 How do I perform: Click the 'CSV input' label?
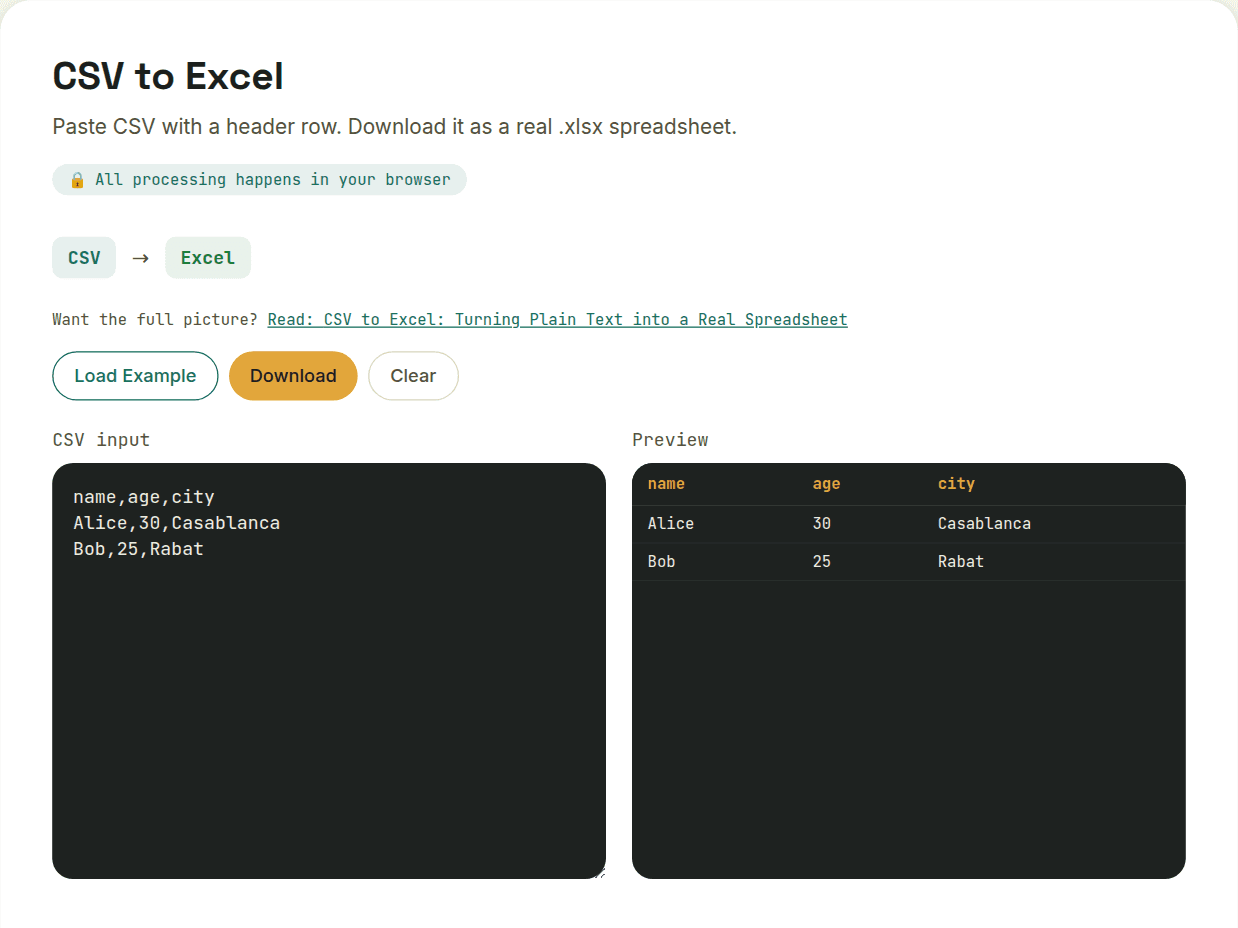click(x=101, y=440)
